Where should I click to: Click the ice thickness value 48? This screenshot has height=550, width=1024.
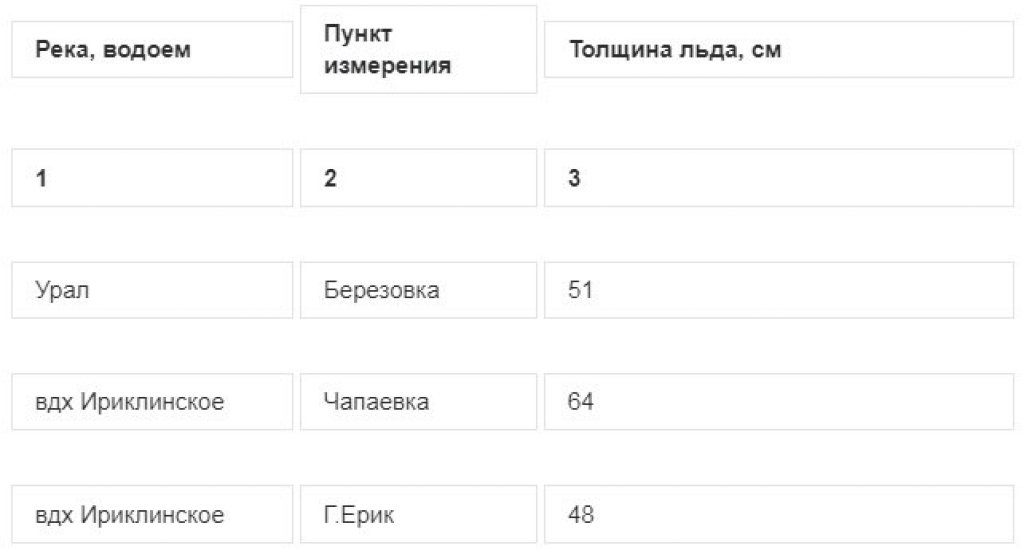pos(581,514)
